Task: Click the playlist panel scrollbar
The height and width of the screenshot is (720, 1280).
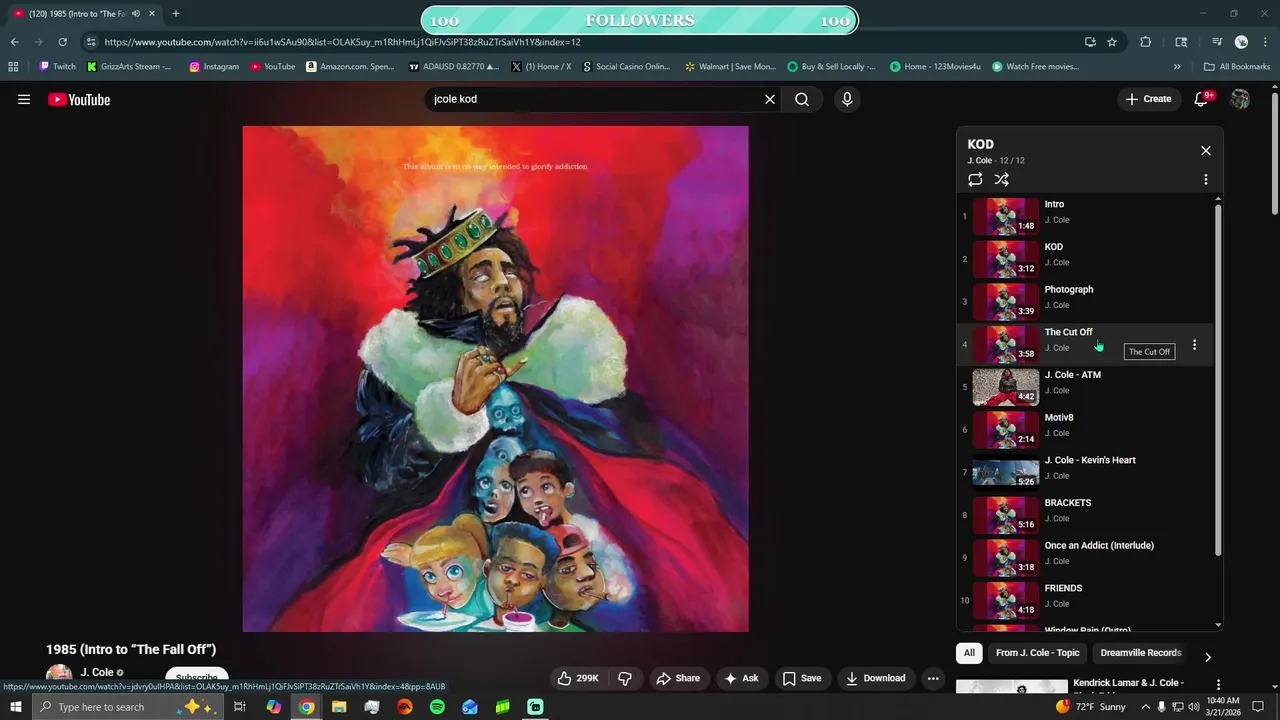Action: point(1218,380)
